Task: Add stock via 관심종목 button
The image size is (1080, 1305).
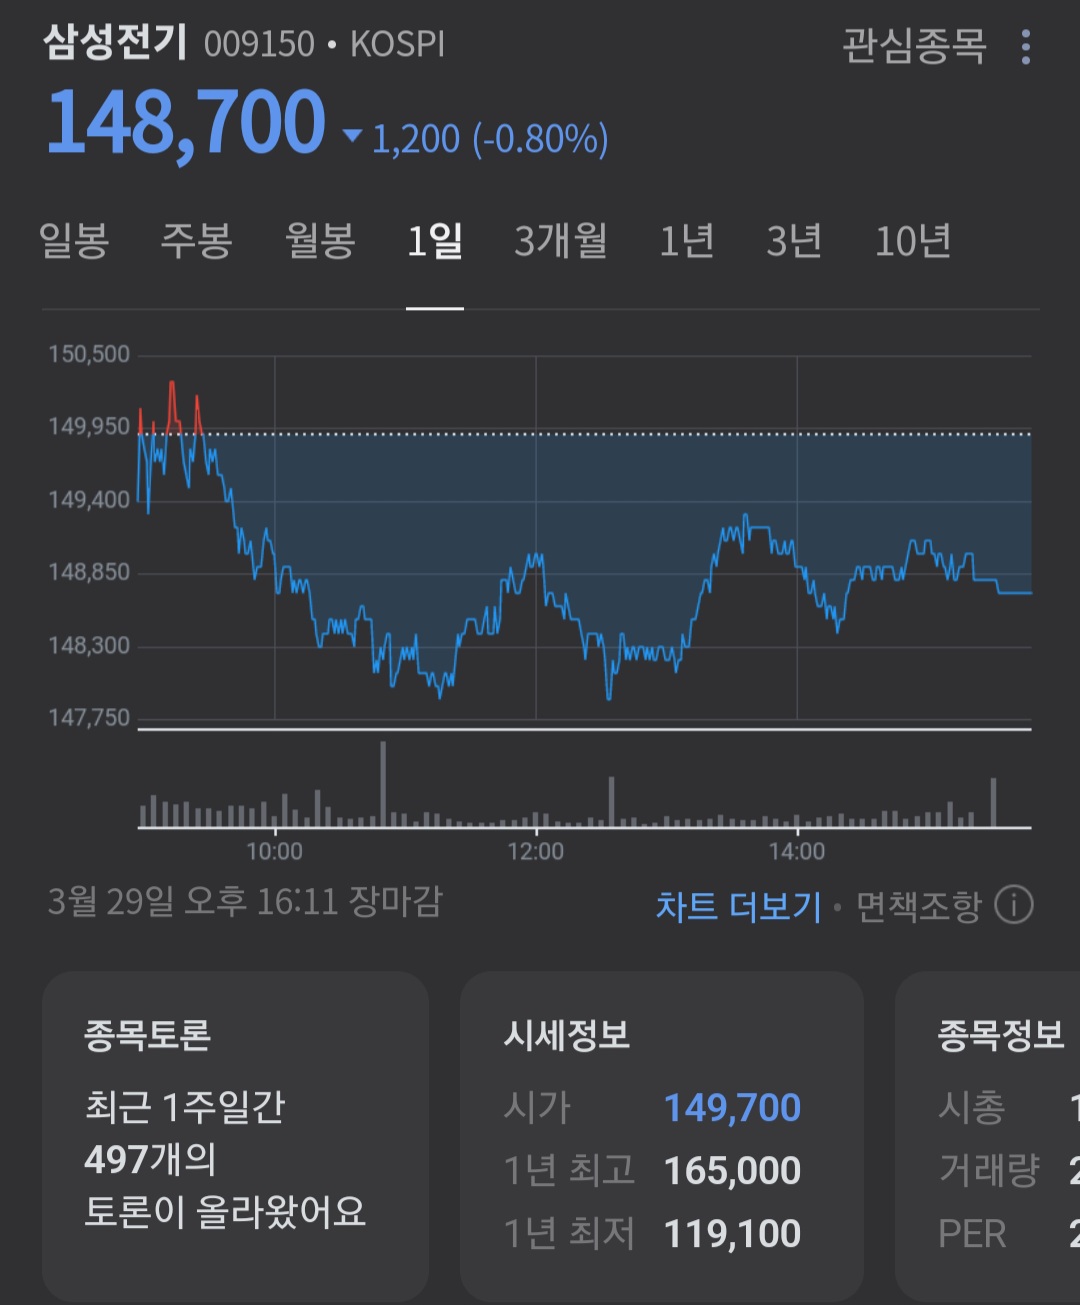Action: tap(914, 46)
